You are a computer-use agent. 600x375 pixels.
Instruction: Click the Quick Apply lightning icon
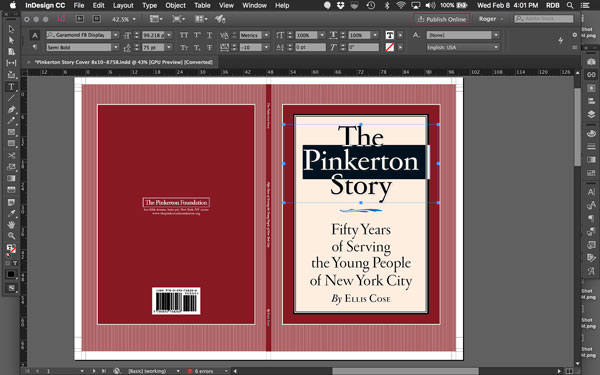[561, 41]
